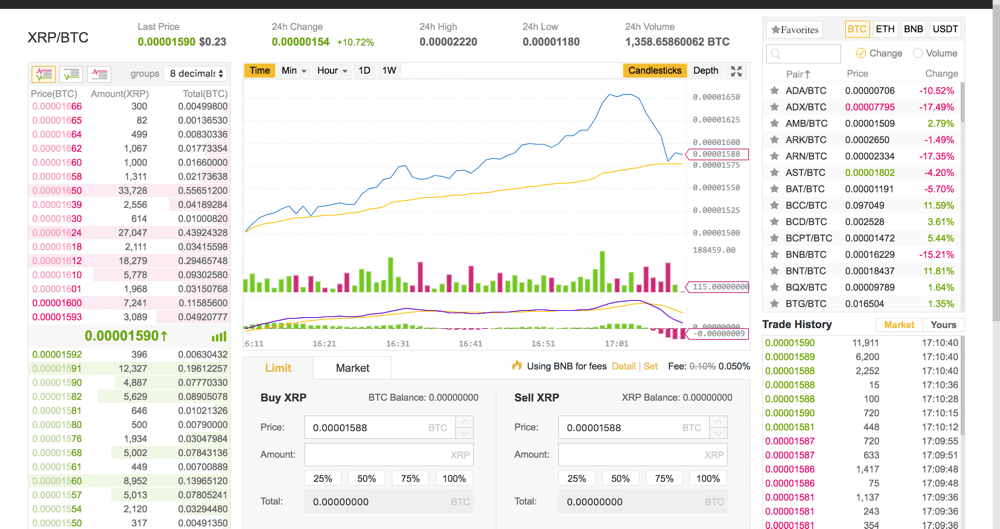Expand the chart to fullscreen
The image size is (1000, 529).
(736, 71)
